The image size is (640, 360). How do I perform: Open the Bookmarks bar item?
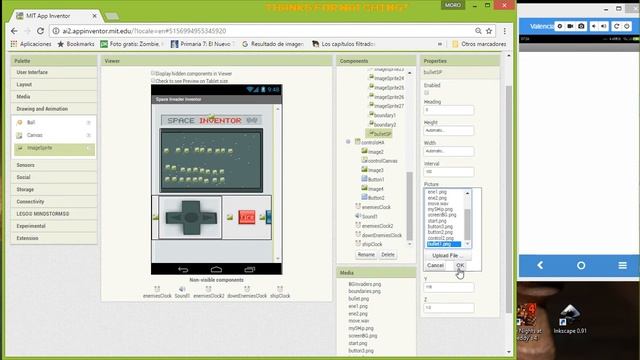click(x=76, y=44)
